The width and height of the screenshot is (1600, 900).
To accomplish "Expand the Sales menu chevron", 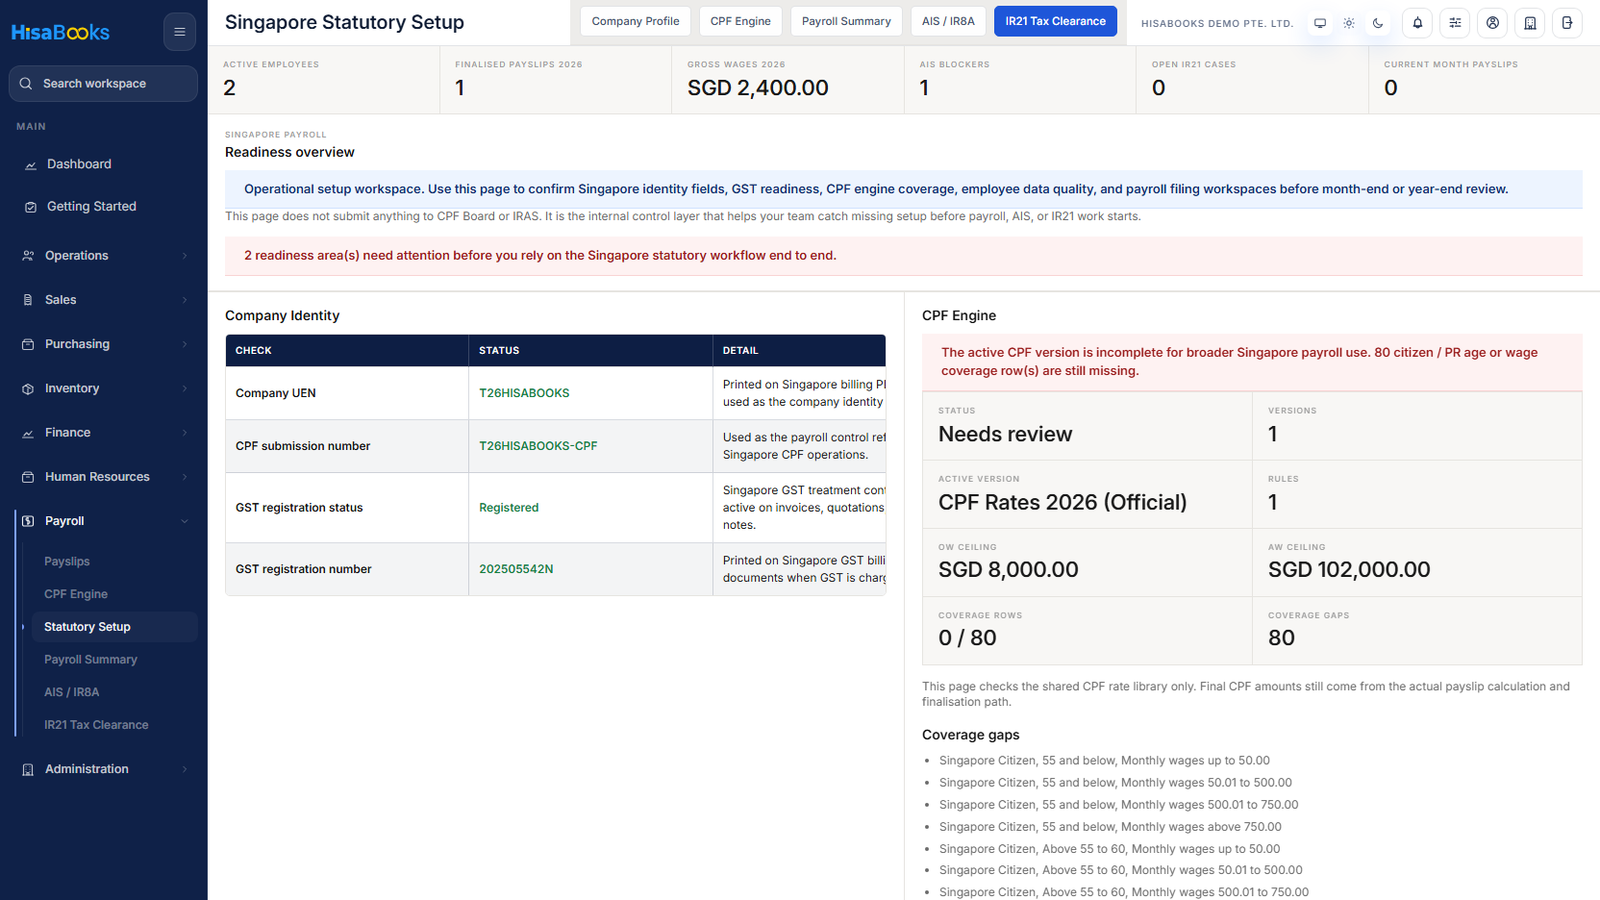I will [184, 300].
